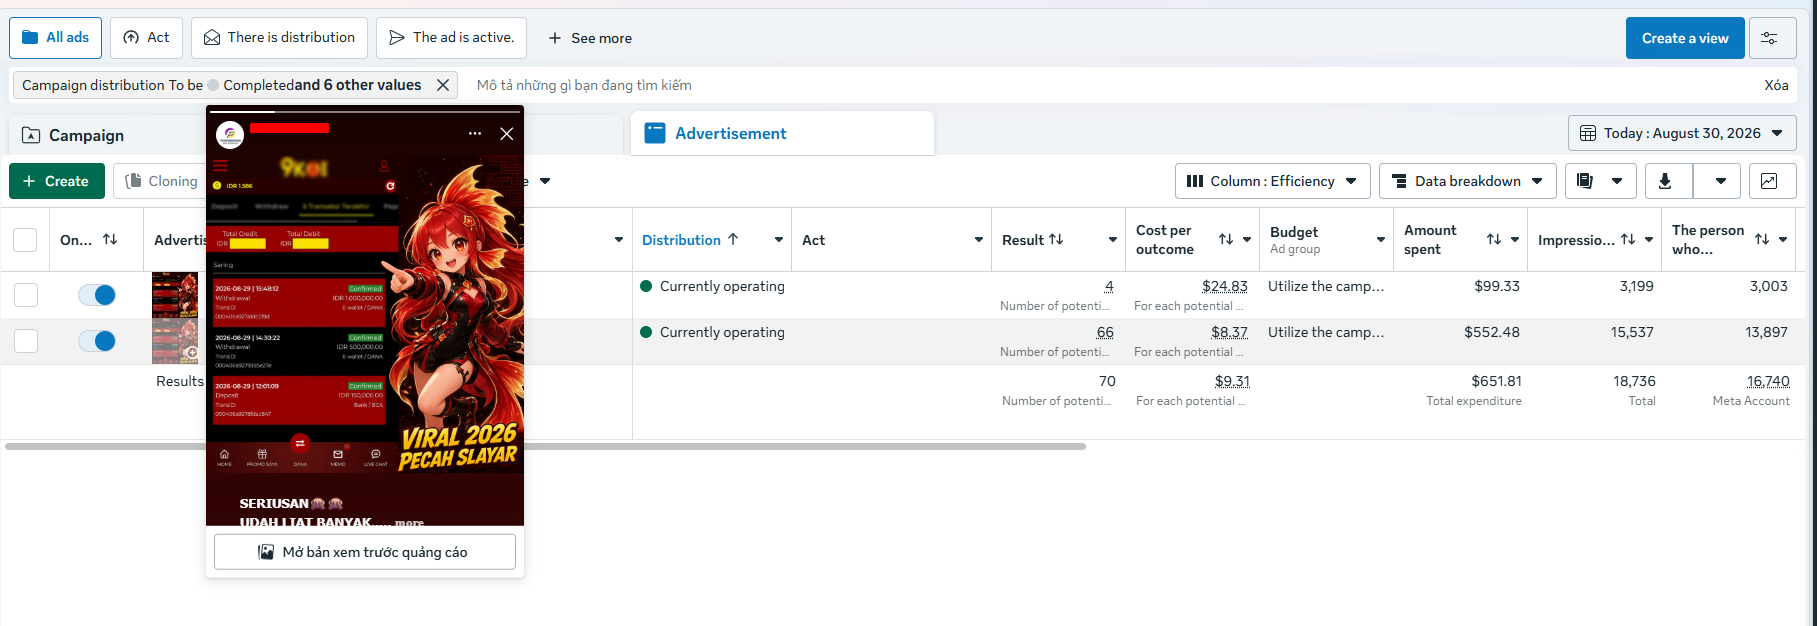The width and height of the screenshot is (1817, 626).
Task: Click the download export icon
Action: (1665, 181)
